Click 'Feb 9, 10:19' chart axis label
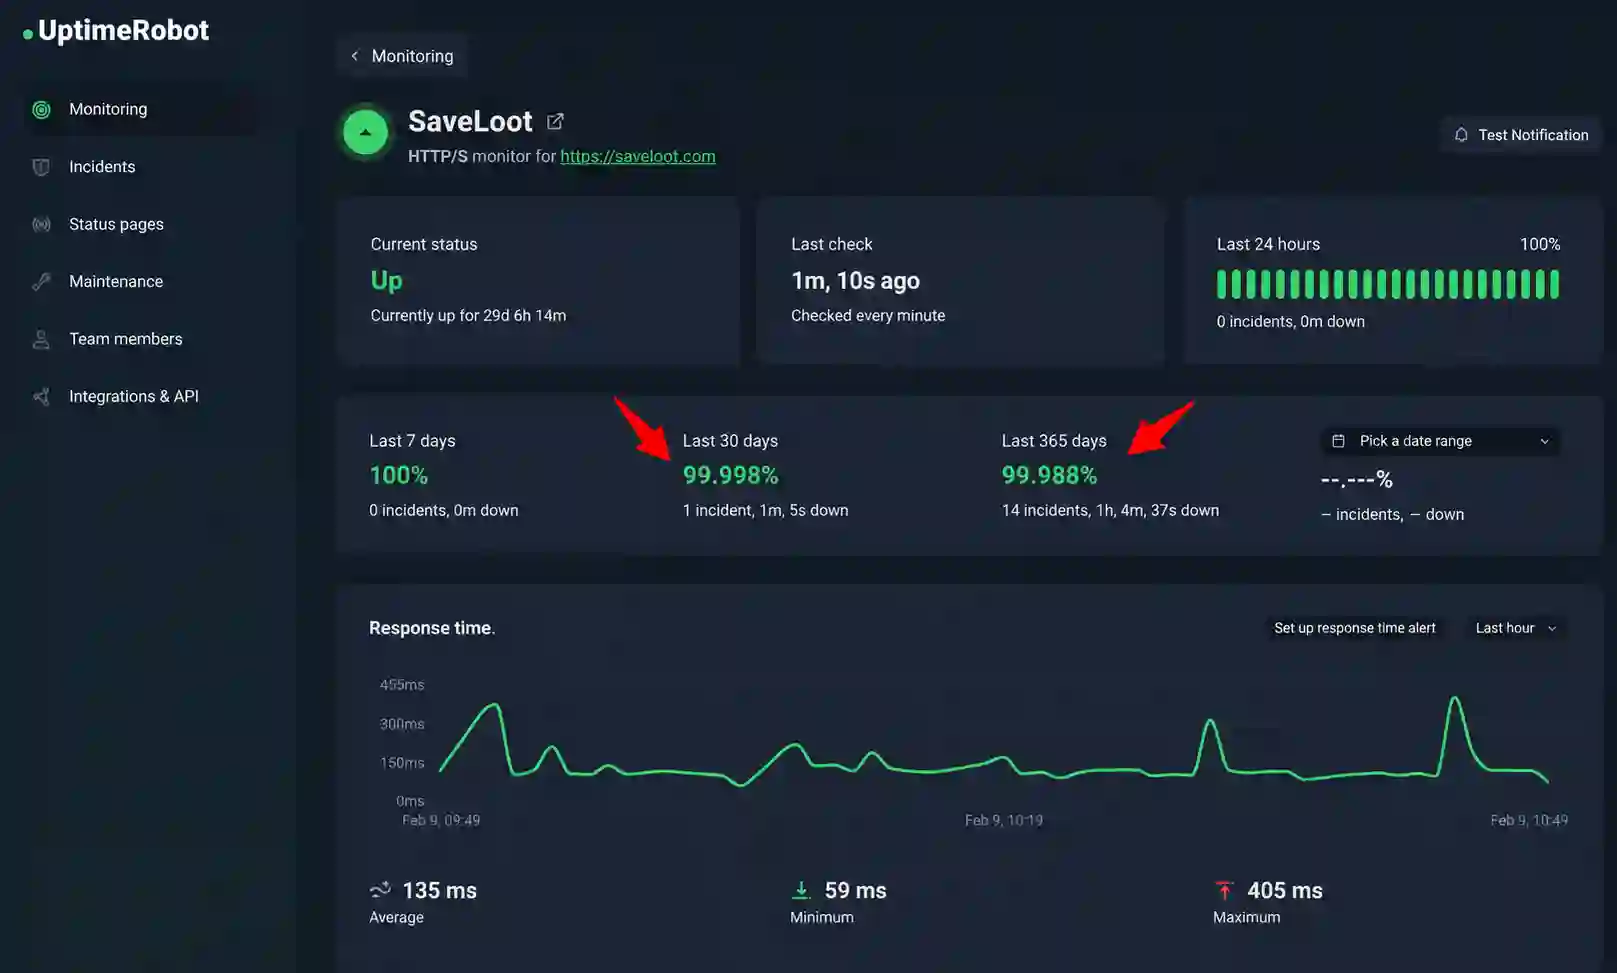This screenshot has width=1617, height=973. (1003, 820)
